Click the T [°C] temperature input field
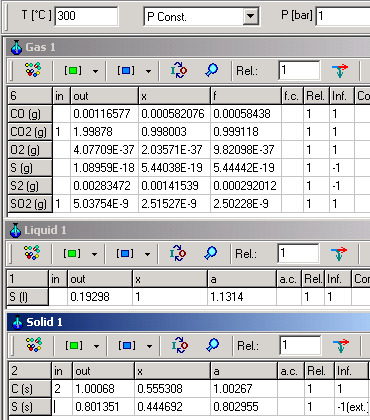 pyautogui.click(x=86, y=16)
